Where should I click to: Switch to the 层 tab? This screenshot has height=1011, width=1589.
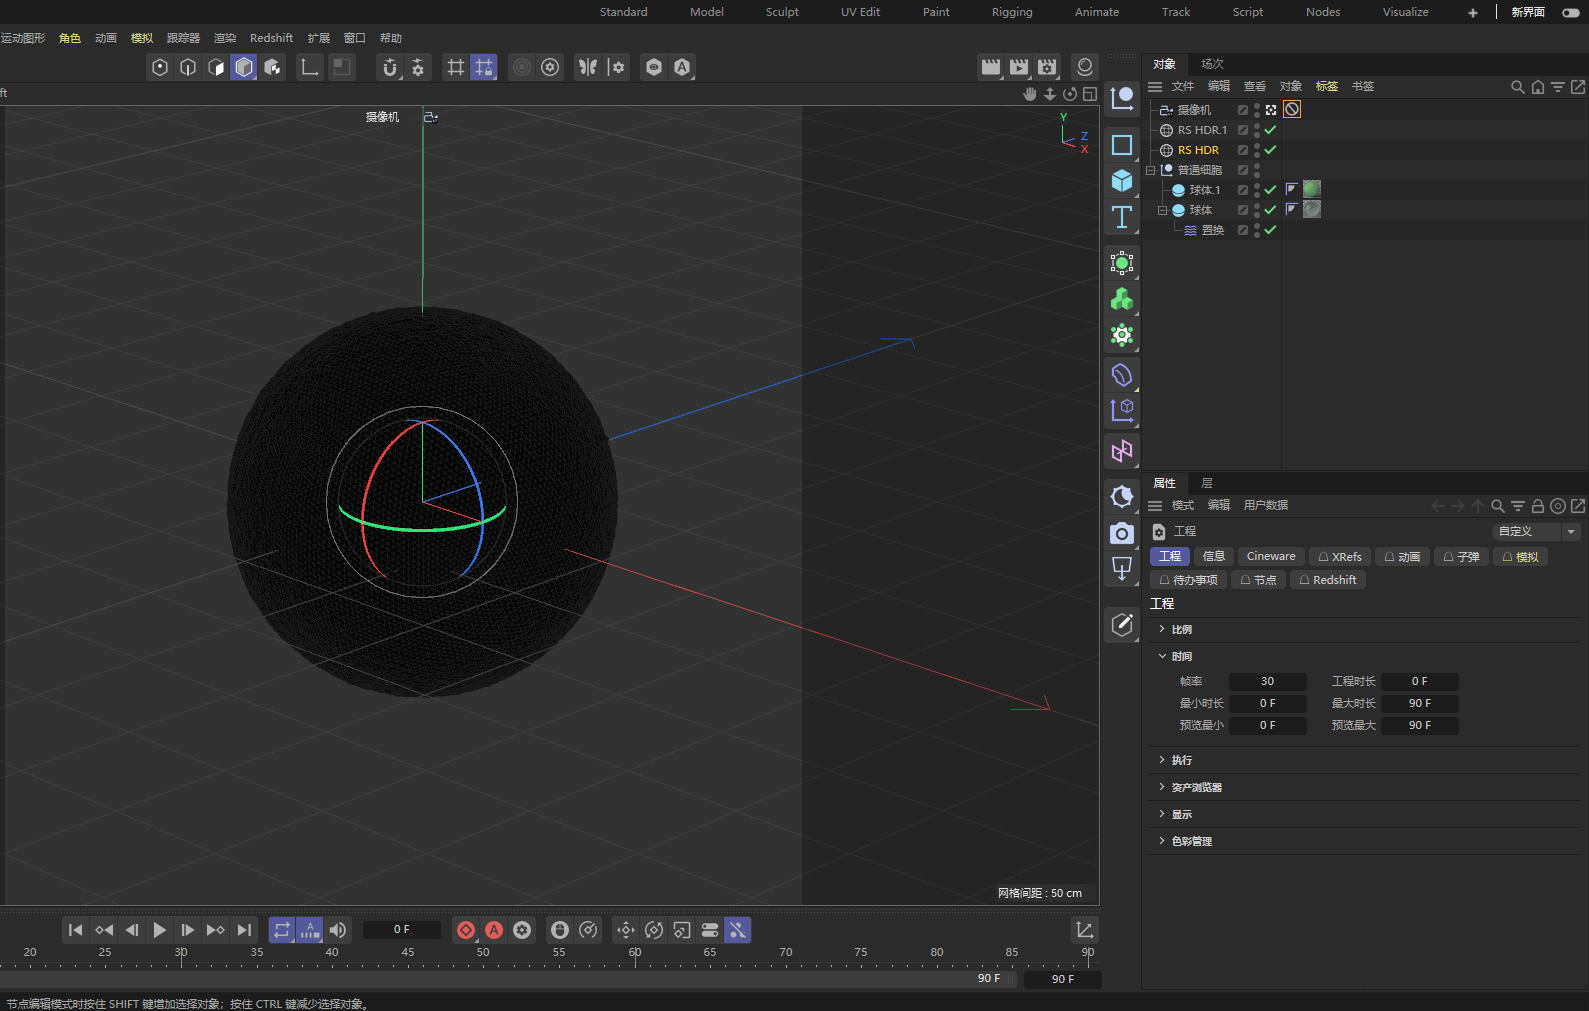point(1207,483)
